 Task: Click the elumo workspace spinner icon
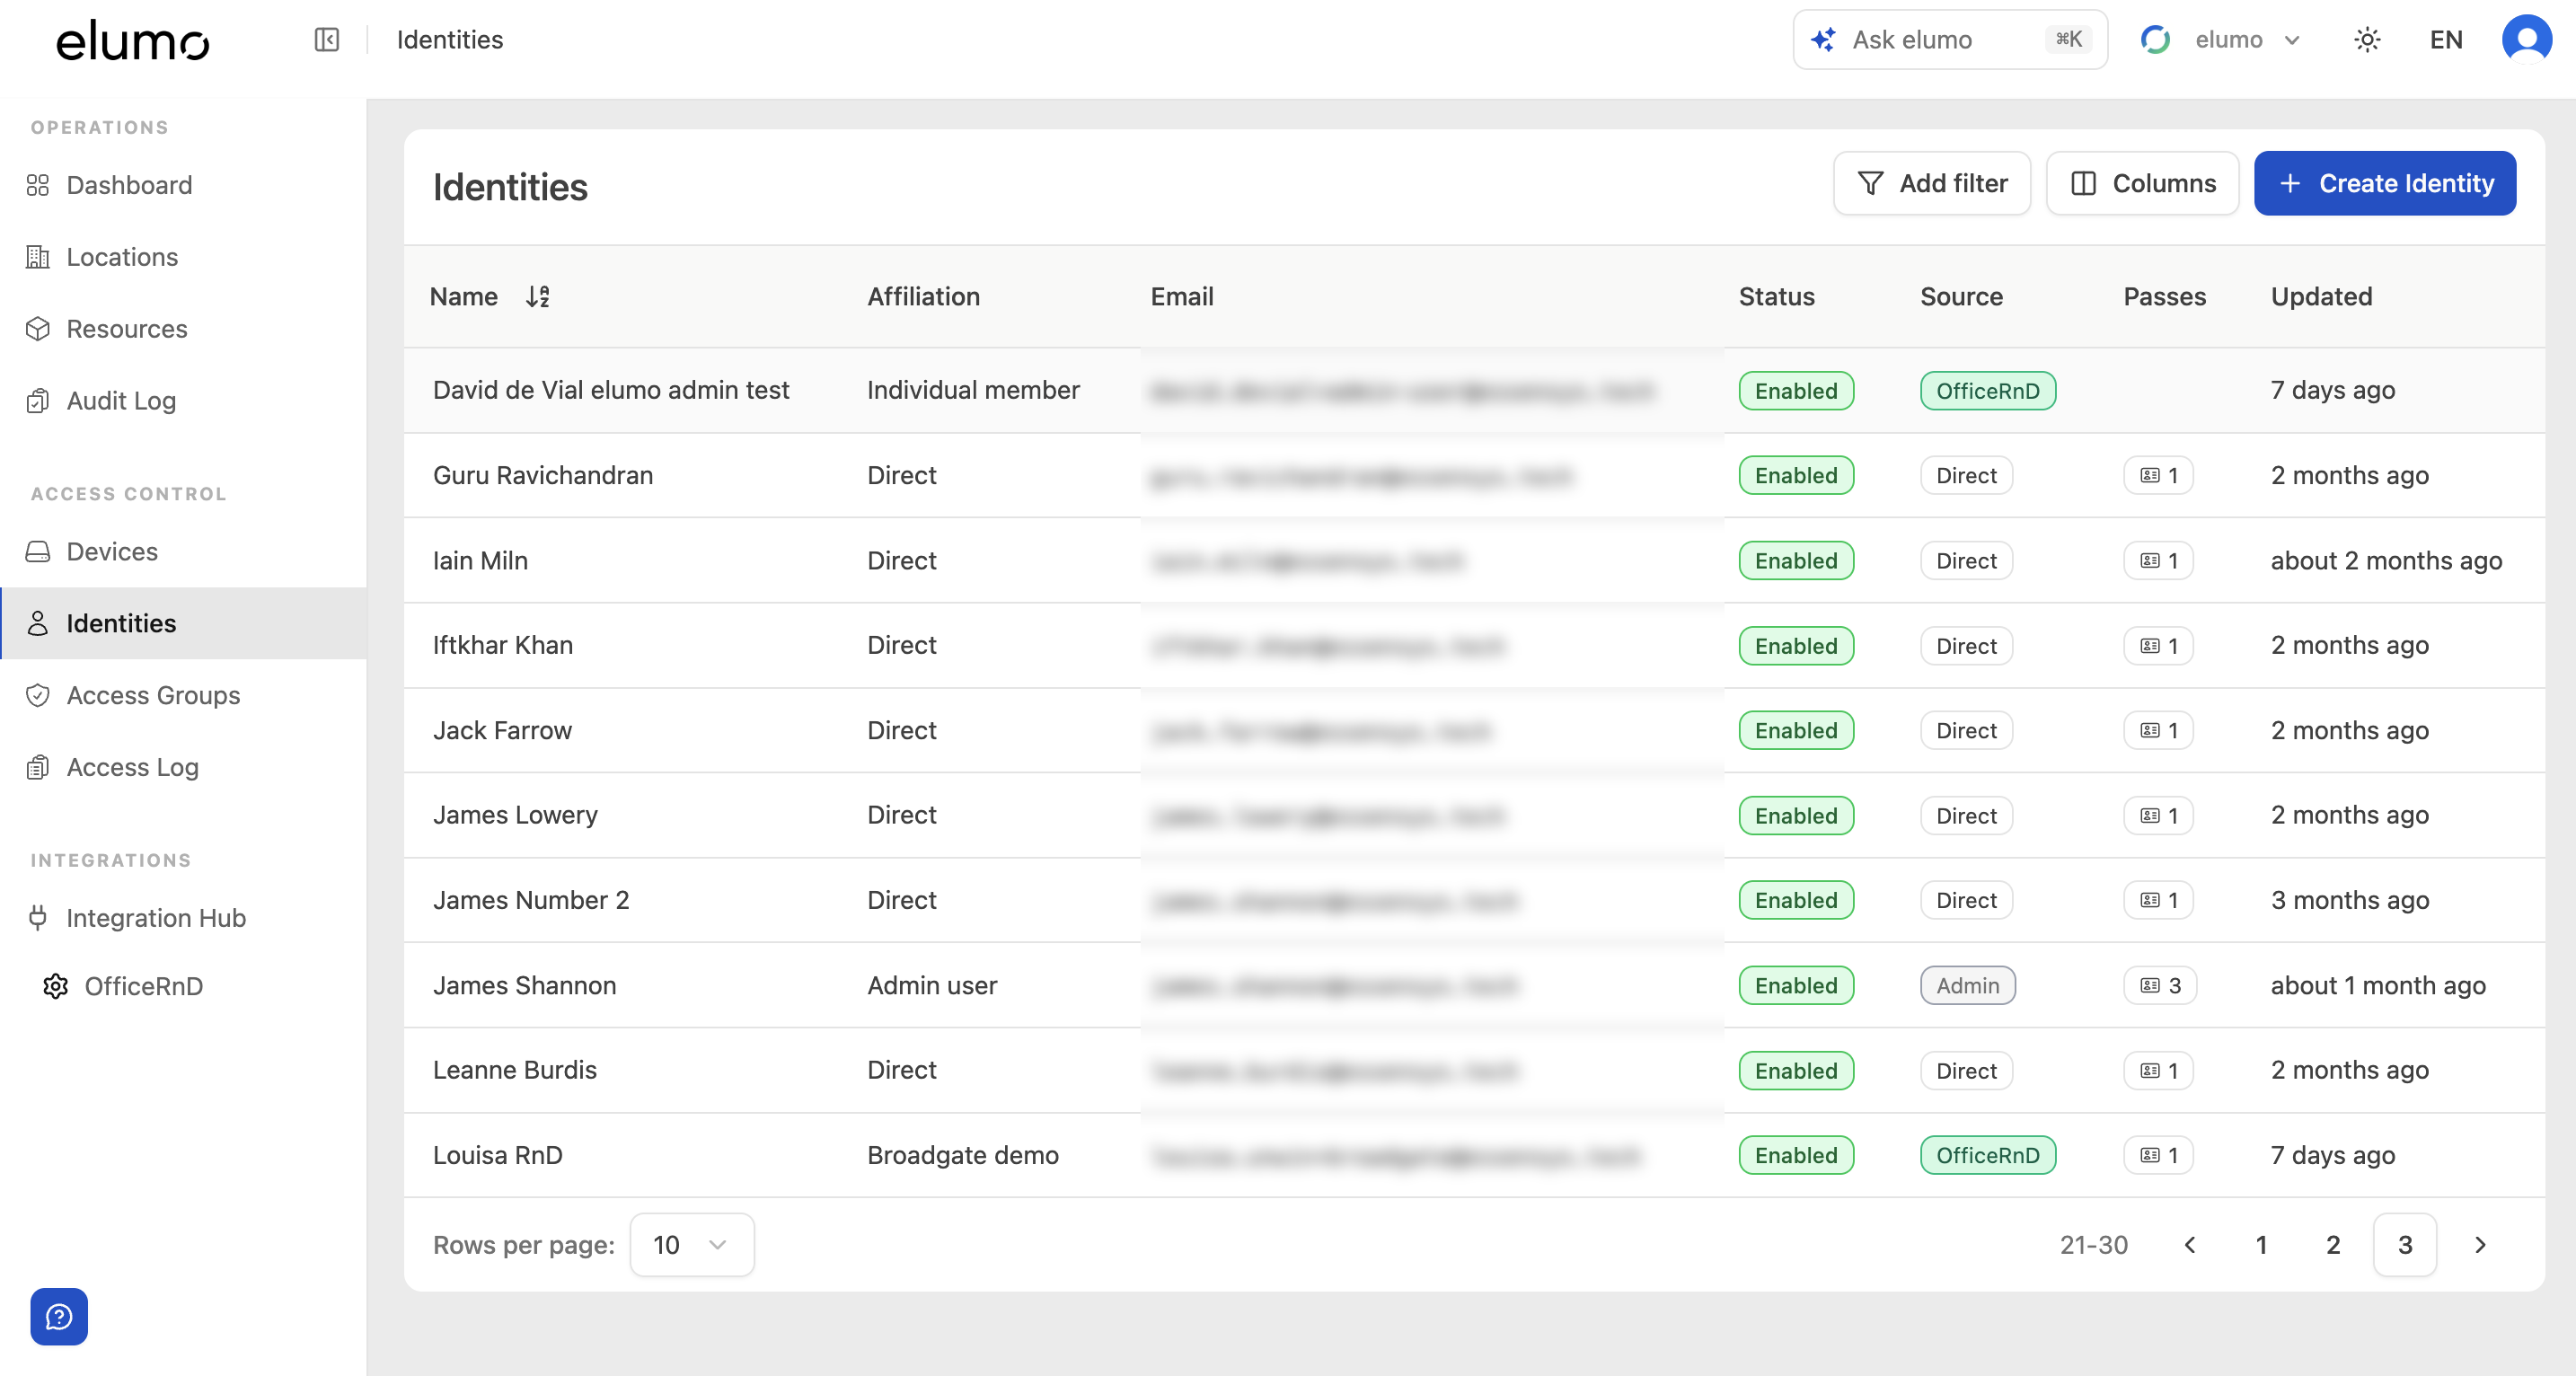[2155, 40]
